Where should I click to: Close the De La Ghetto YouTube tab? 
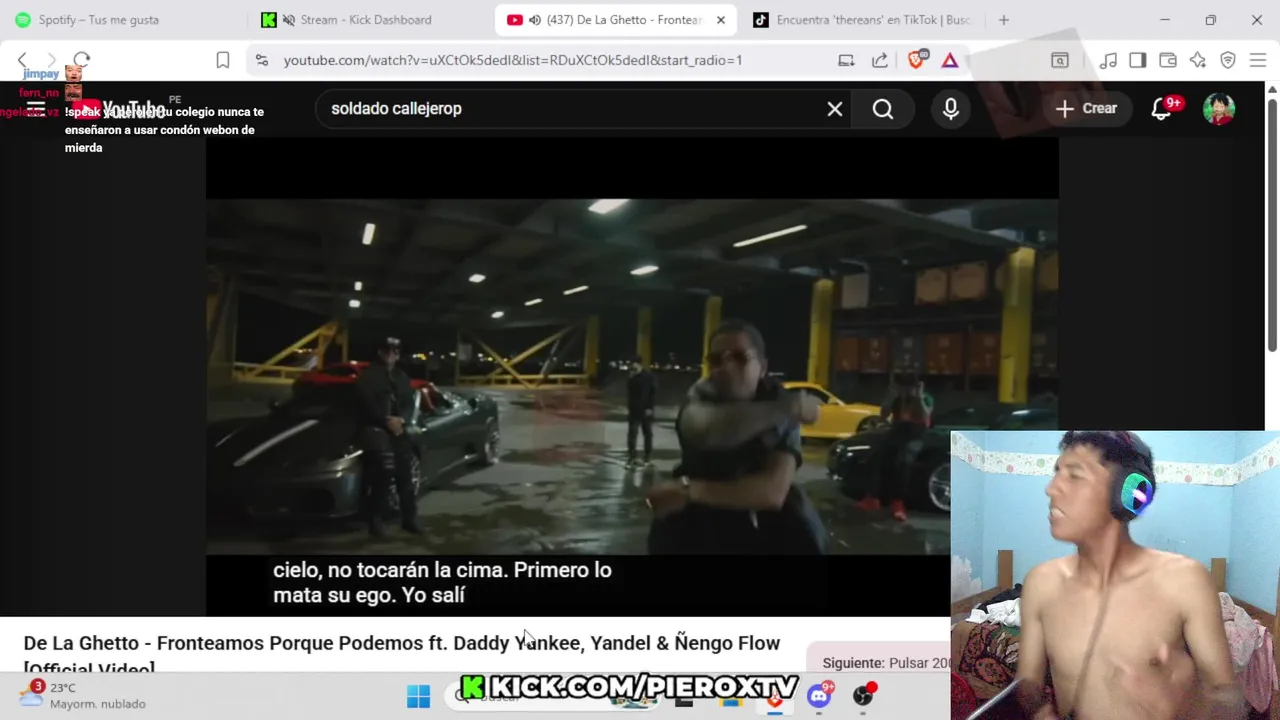721,20
